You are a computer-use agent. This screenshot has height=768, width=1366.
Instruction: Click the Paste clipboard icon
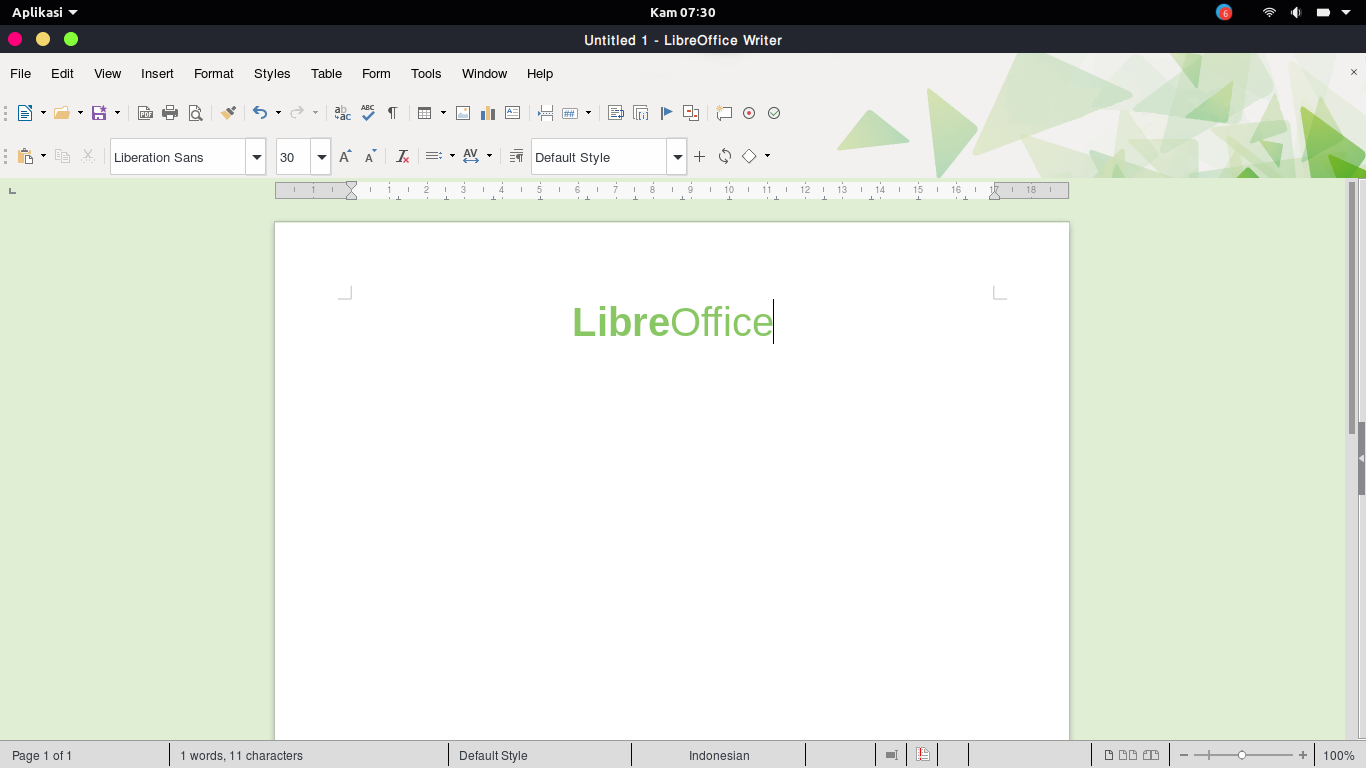pos(26,156)
